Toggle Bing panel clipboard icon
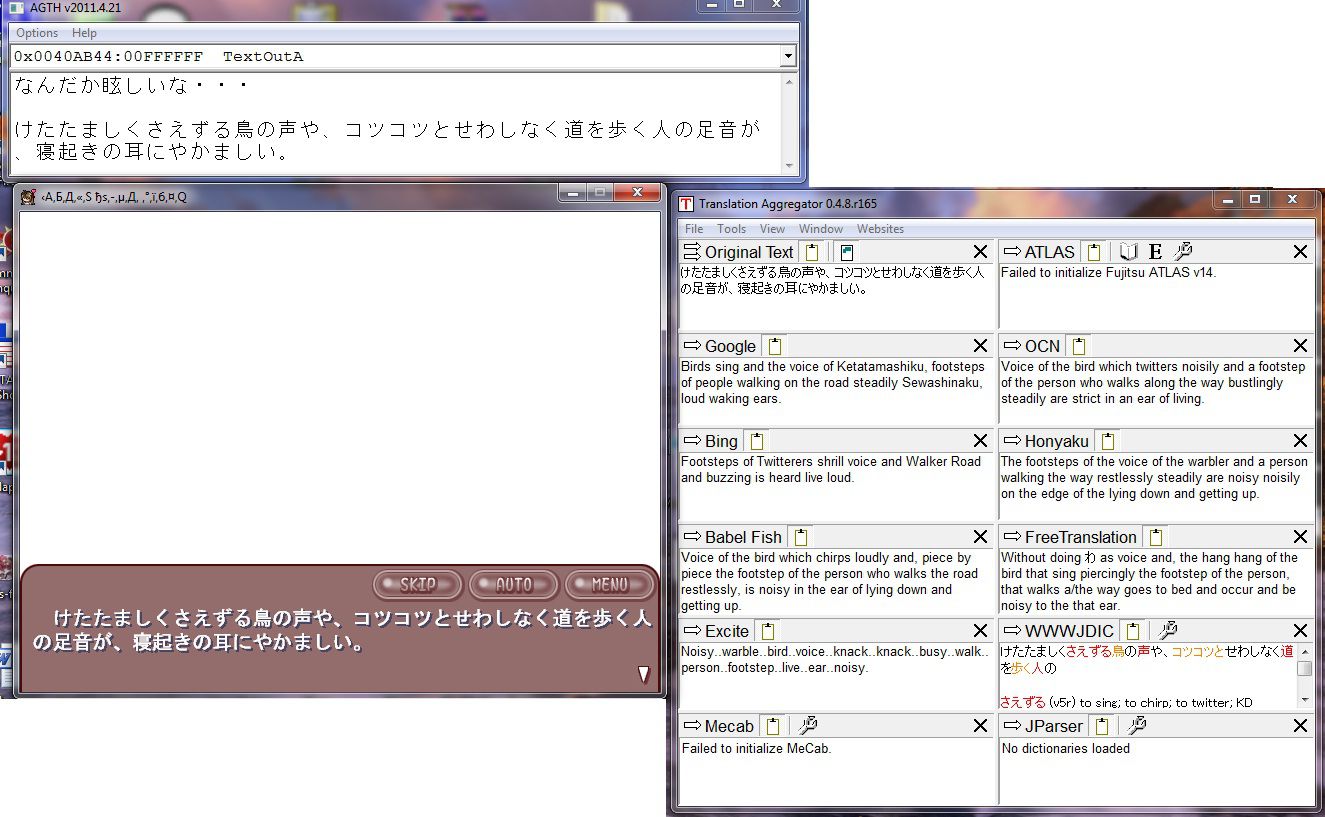The width and height of the screenshot is (1325, 817). [x=757, y=441]
